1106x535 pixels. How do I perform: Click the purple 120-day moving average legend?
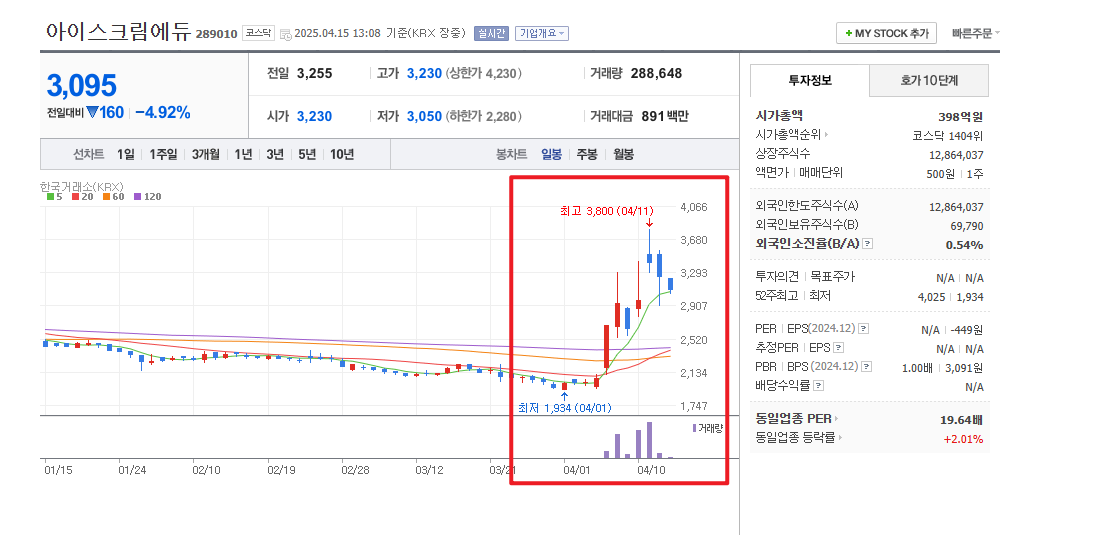(x=147, y=197)
